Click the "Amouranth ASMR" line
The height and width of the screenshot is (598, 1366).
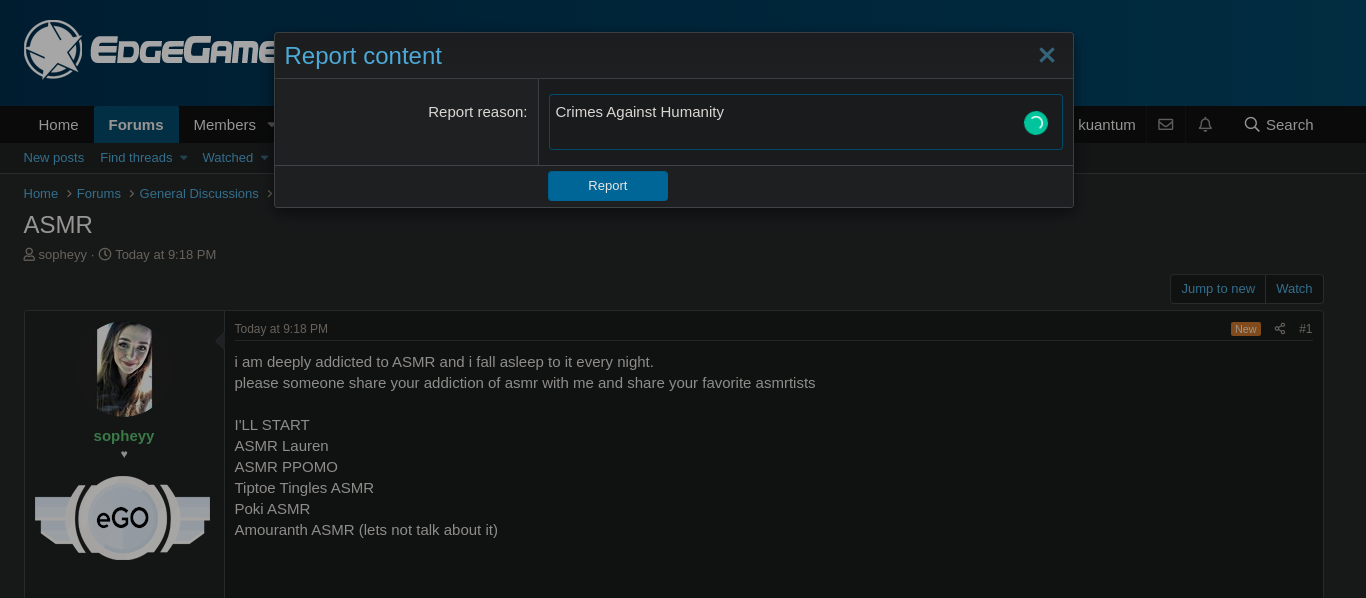pyautogui.click(x=366, y=530)
